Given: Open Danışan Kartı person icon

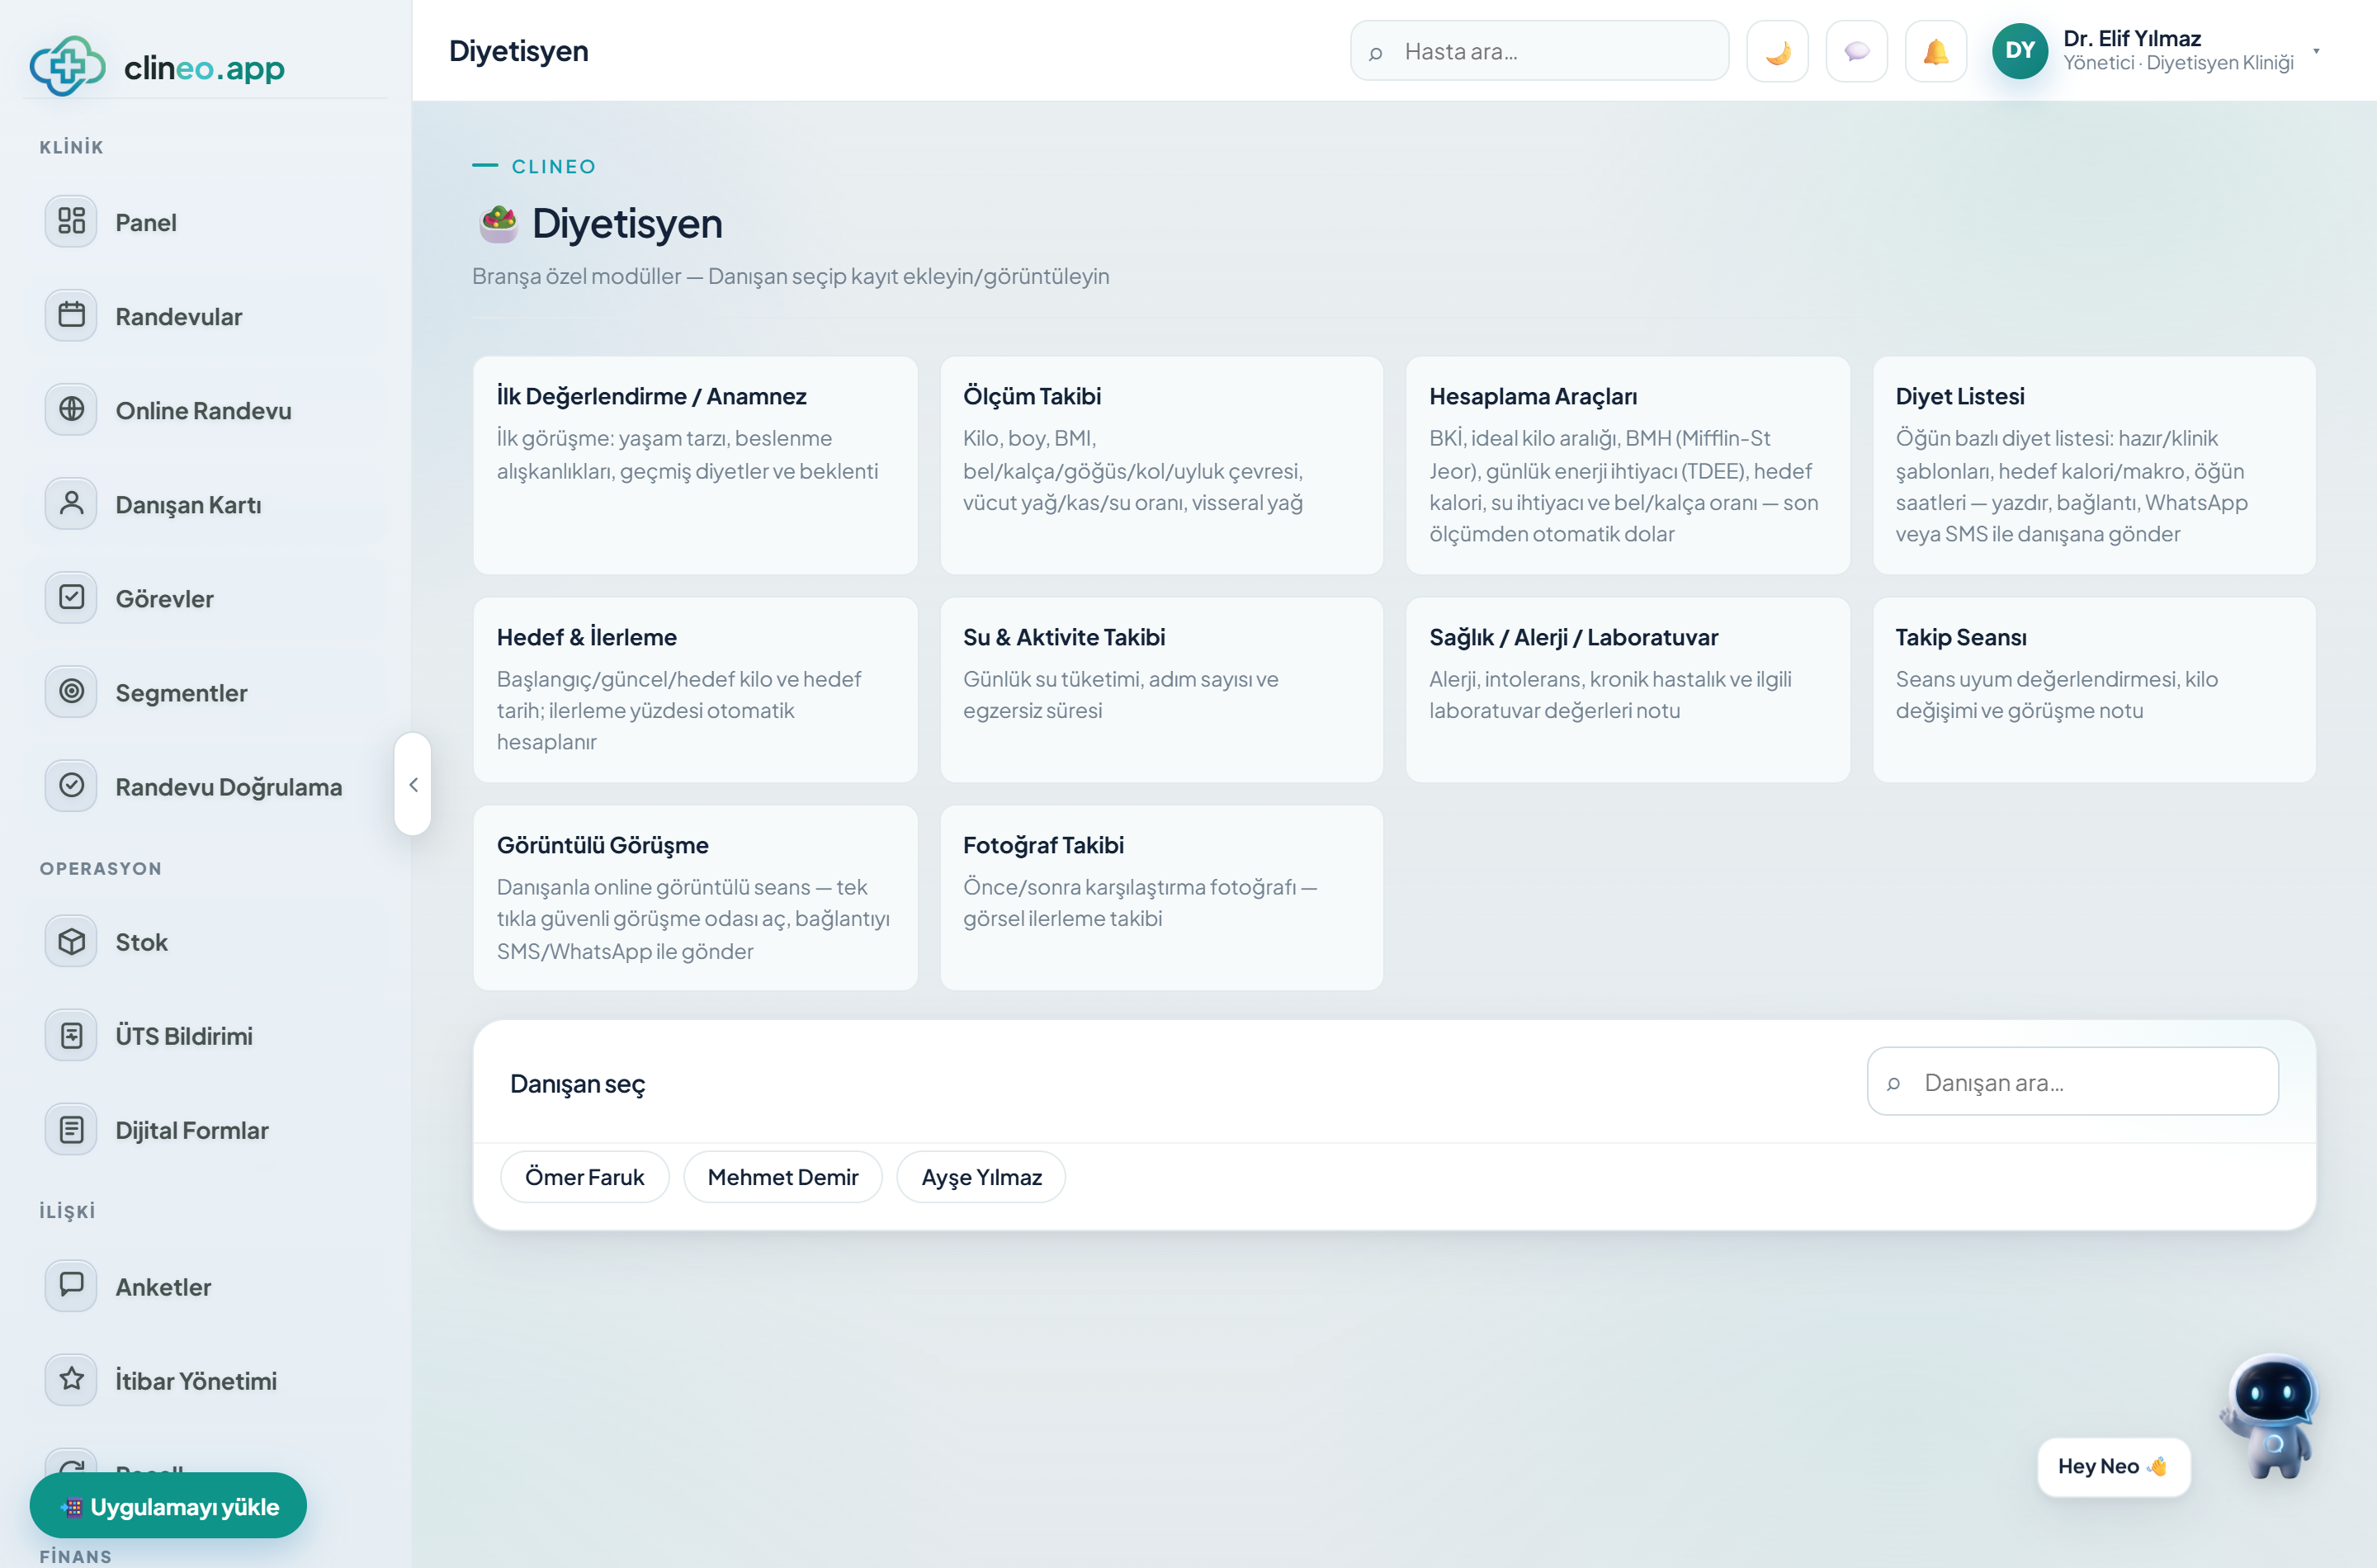Looking at the screenshot, I should pyautogui.click(x=71, y=503).
